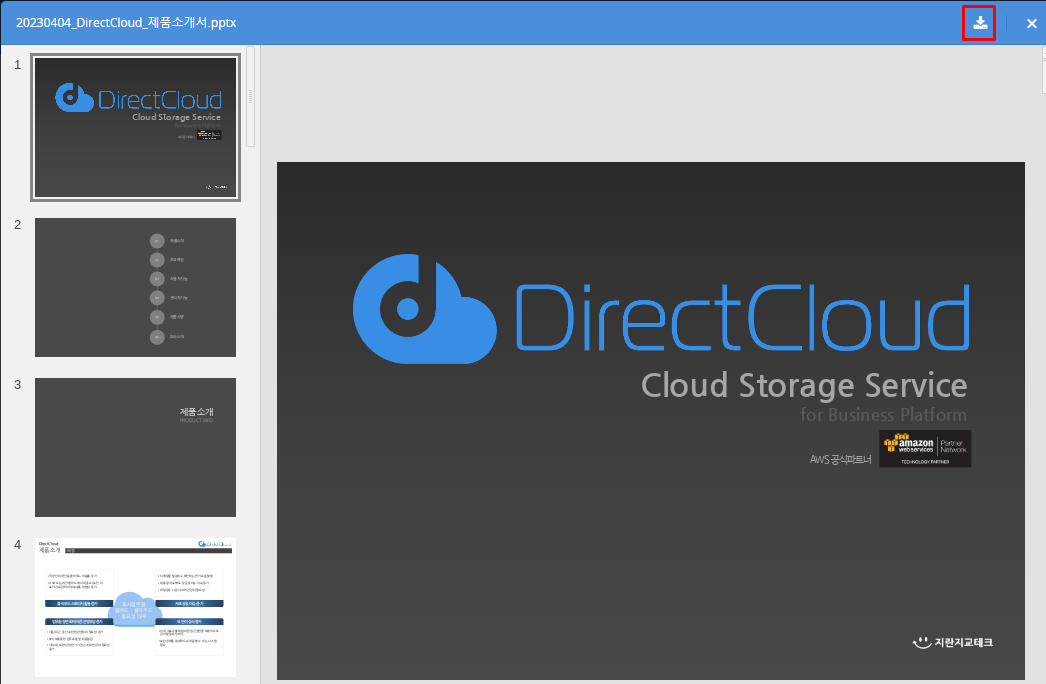Image resolution: width=1046 pixels, height=684 pixels.
Task: Jump to the slide 4 thumbnail
Action: pos(135,607)
